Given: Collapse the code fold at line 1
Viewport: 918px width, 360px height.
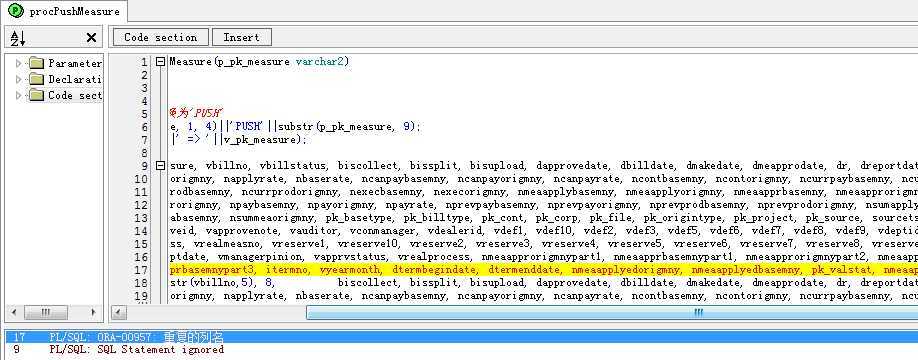Looking at the screenshot, I should point(160,61).
